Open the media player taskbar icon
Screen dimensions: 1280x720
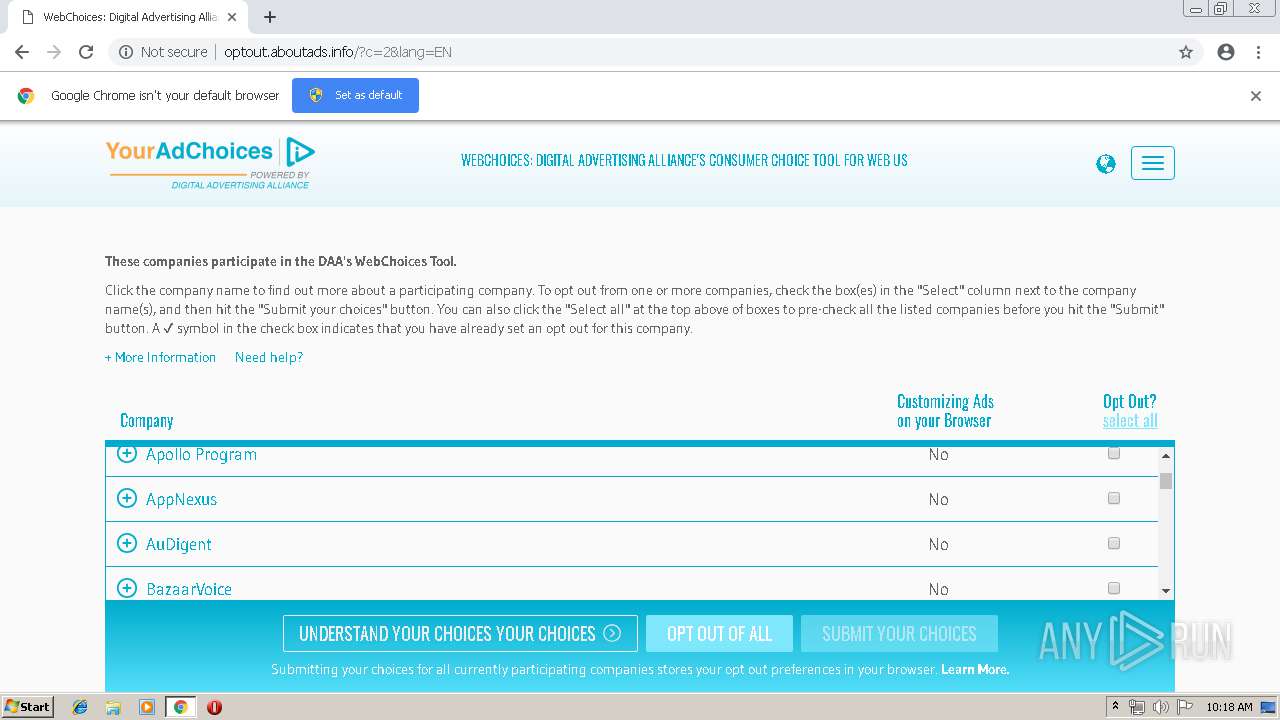[146, 707]
